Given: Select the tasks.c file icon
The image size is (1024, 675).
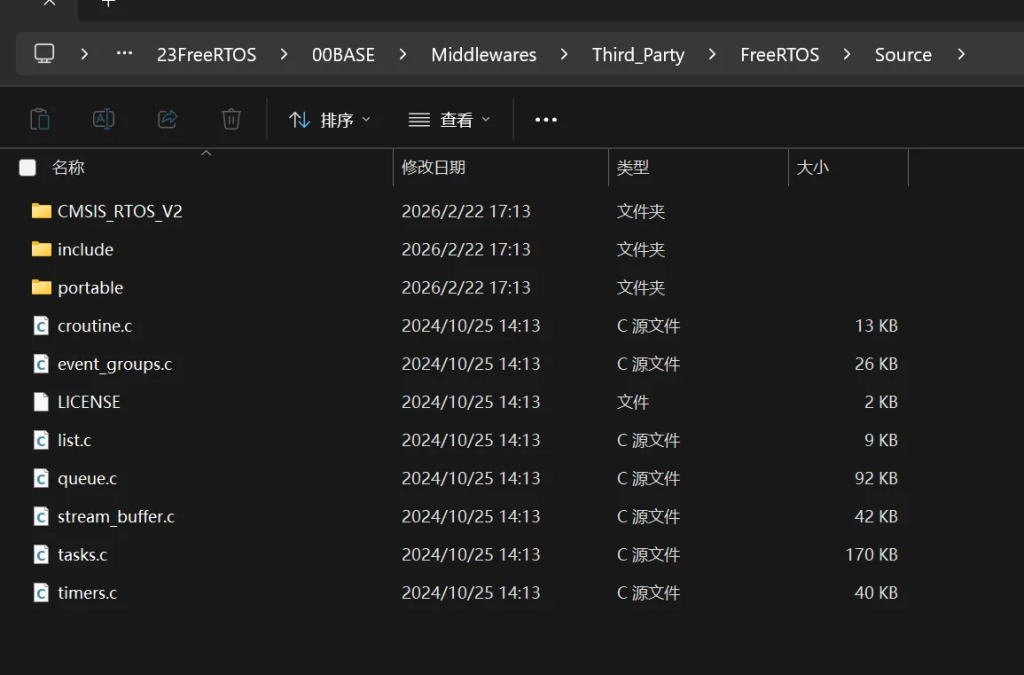Looking at the screenshot, I should pyautogui.click(x=41, y=554).
